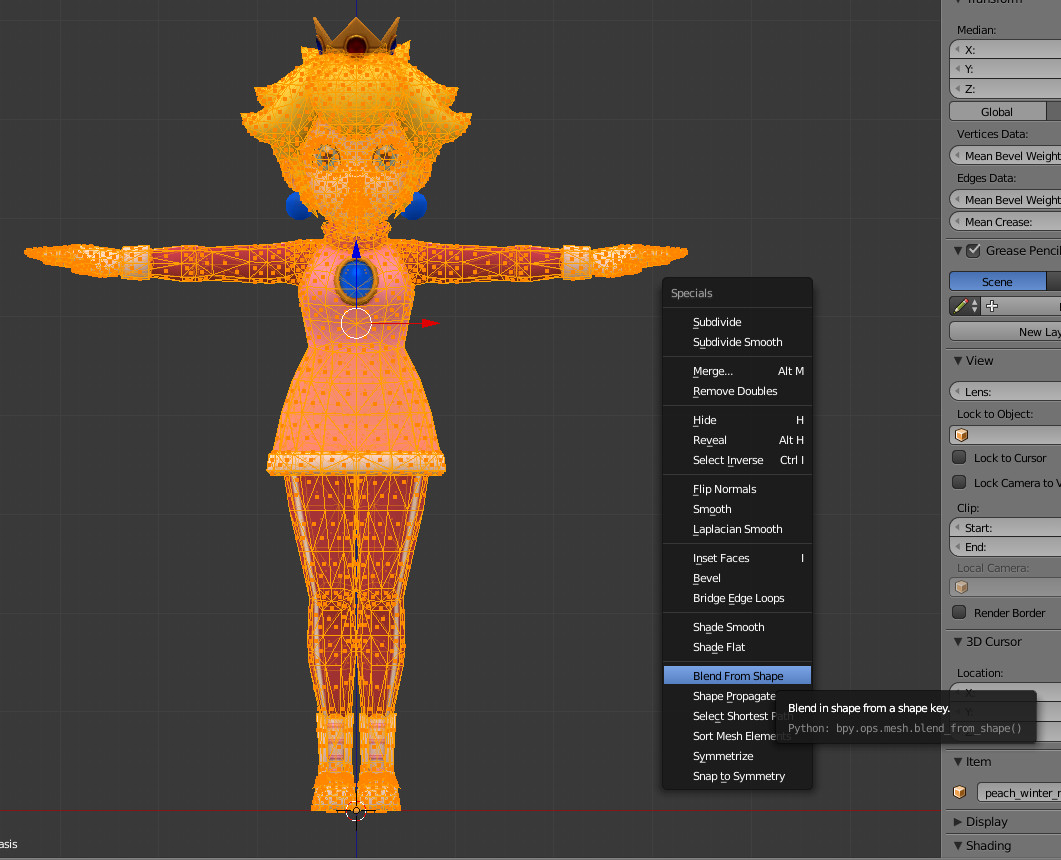The image size is (1061, 860).
Task: Click the Local Camera cube icon
Action: (961, 589)
